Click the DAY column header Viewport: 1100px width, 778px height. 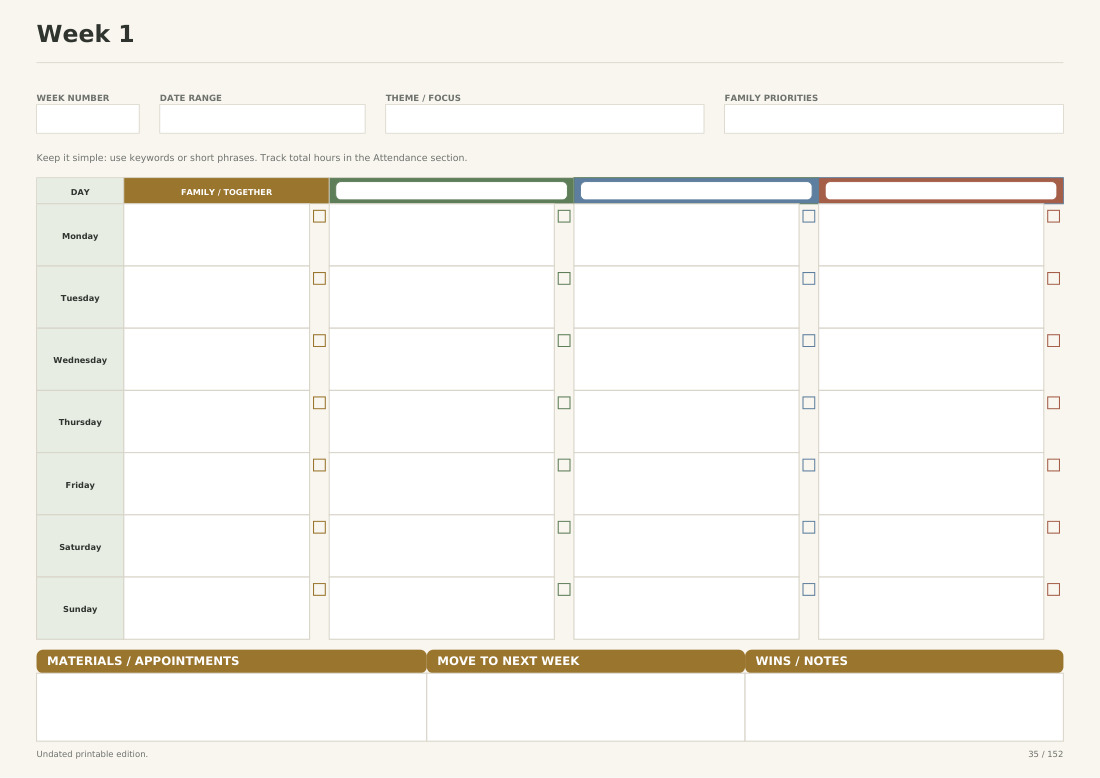pyautogui.click(x=80, y=192)
